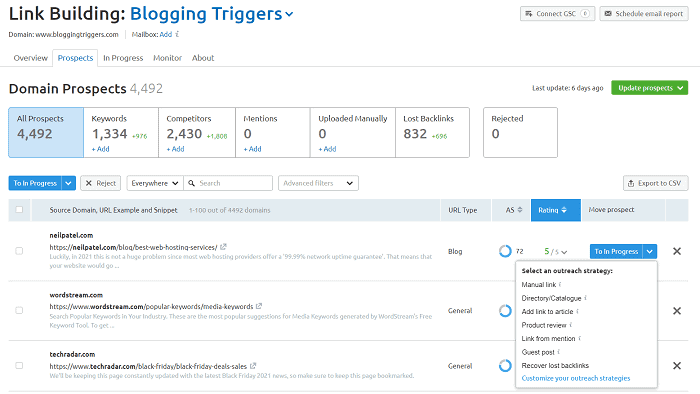Switch to the In Progress tab
The width and height of the screenshot is (700, 394).
tap(123, 58)
